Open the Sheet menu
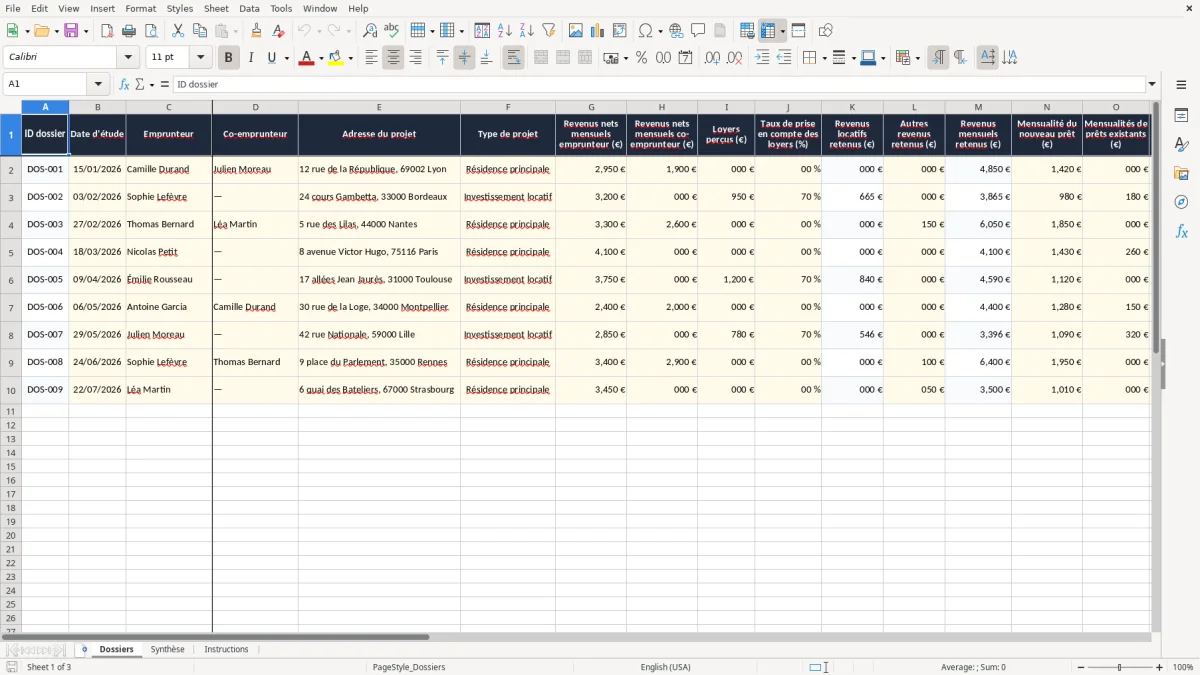This screenshot has height=675, width=1200. point(217,8)
